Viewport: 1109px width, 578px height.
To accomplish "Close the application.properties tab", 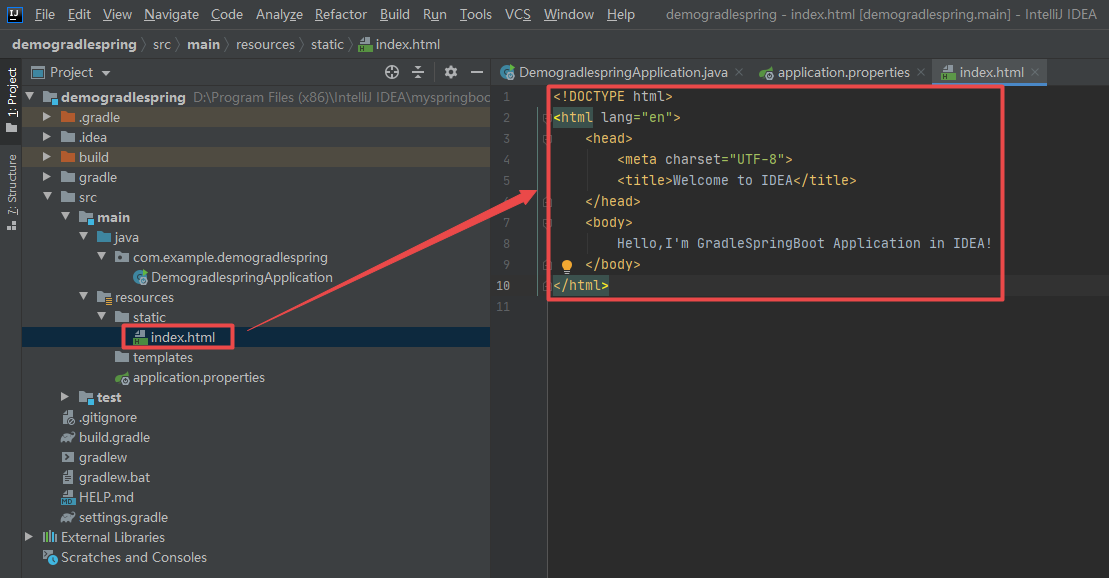I will pos(921,72).
